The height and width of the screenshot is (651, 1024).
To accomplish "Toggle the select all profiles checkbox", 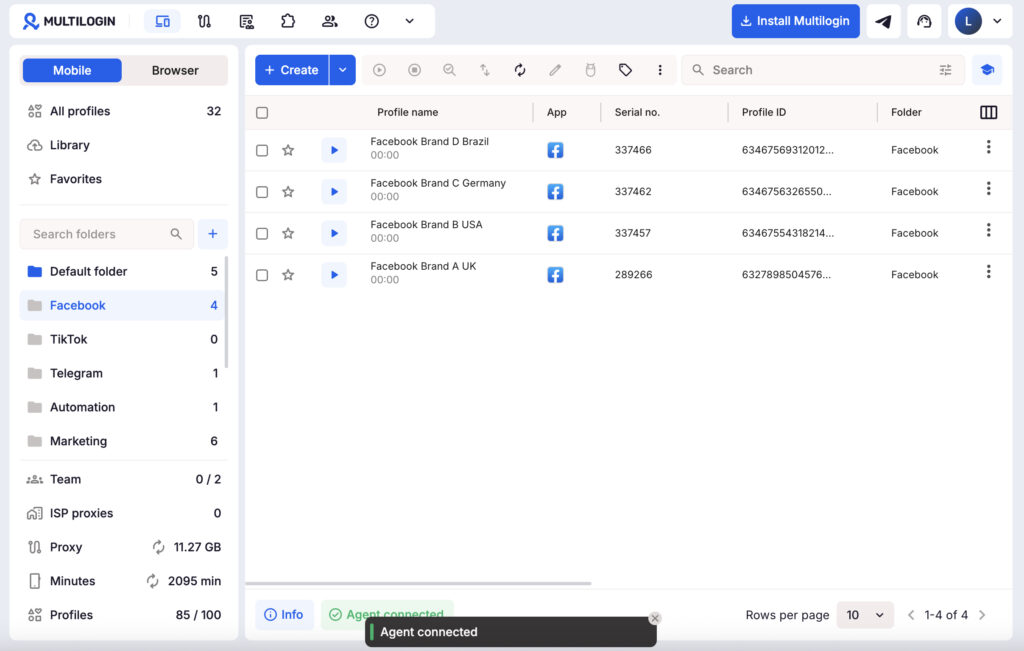I will click(262, 112).
